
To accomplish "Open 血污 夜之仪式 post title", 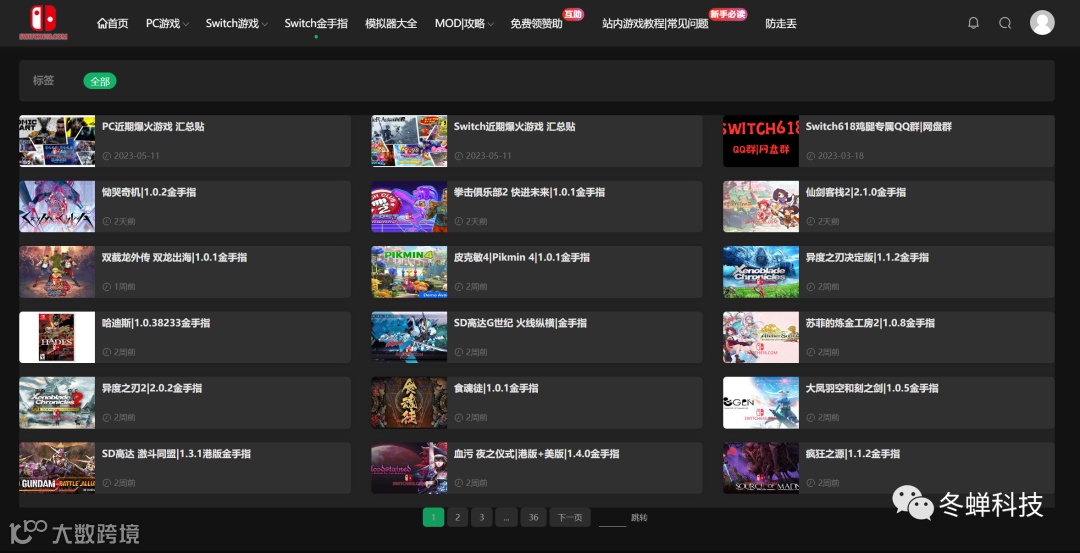I will 537,454.
